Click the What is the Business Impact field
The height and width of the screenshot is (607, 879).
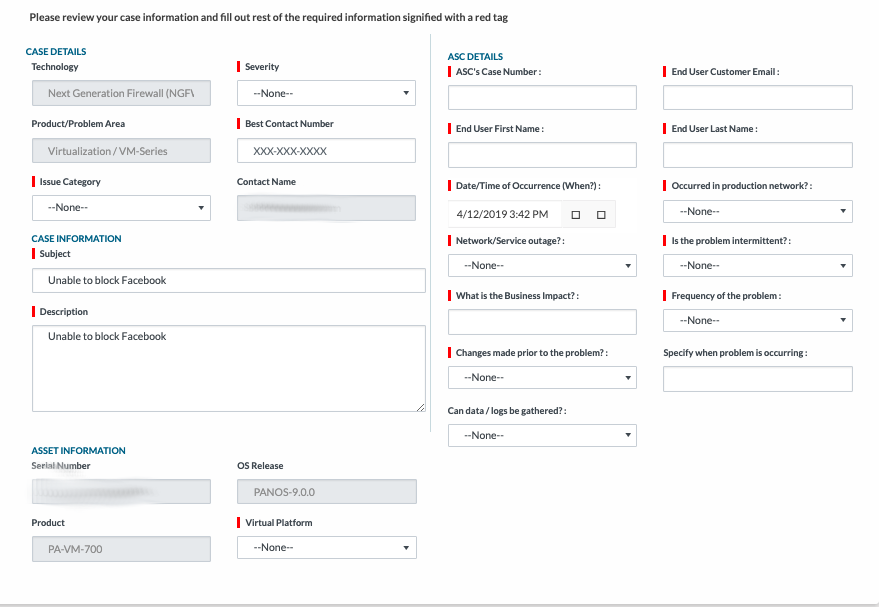542,322
